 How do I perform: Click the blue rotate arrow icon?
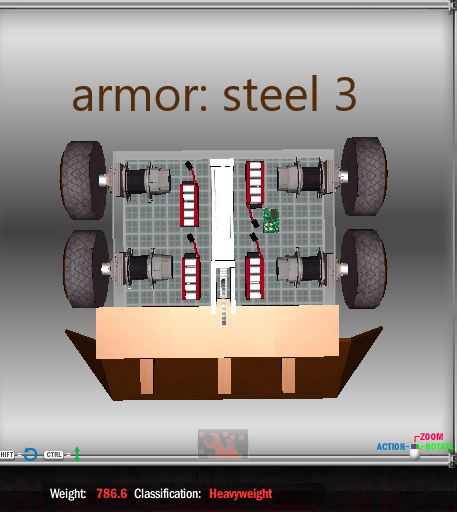point(30,454)
